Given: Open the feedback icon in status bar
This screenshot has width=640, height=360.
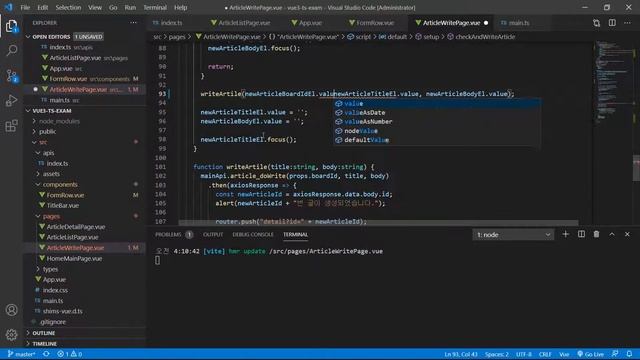Looking at the screenshot, I should tap(615, 354).
